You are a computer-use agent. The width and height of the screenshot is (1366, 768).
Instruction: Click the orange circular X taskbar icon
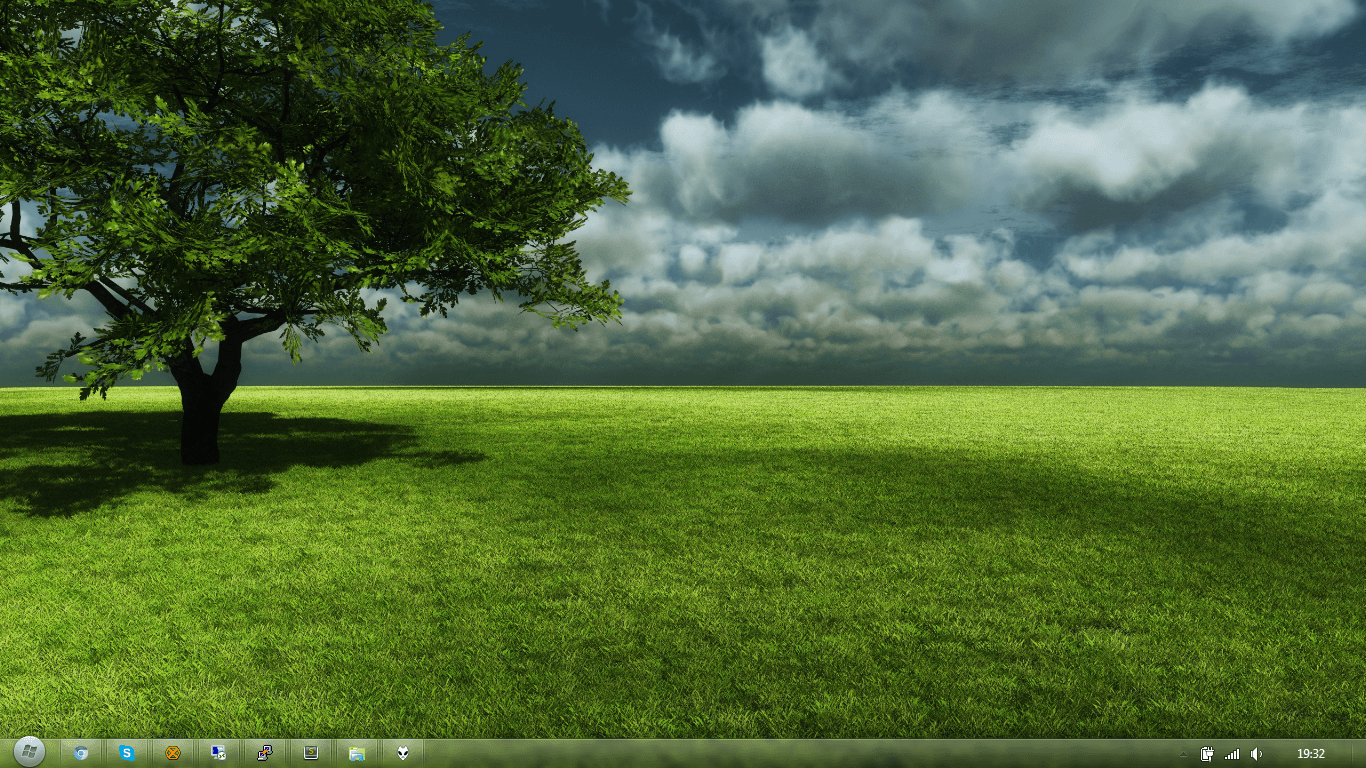[x=173, y=753]
